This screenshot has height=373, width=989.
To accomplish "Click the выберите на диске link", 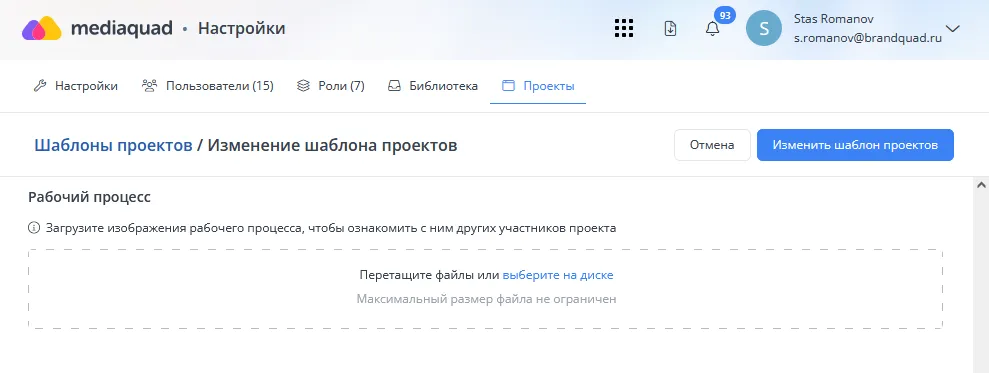I will coord(558,275).
